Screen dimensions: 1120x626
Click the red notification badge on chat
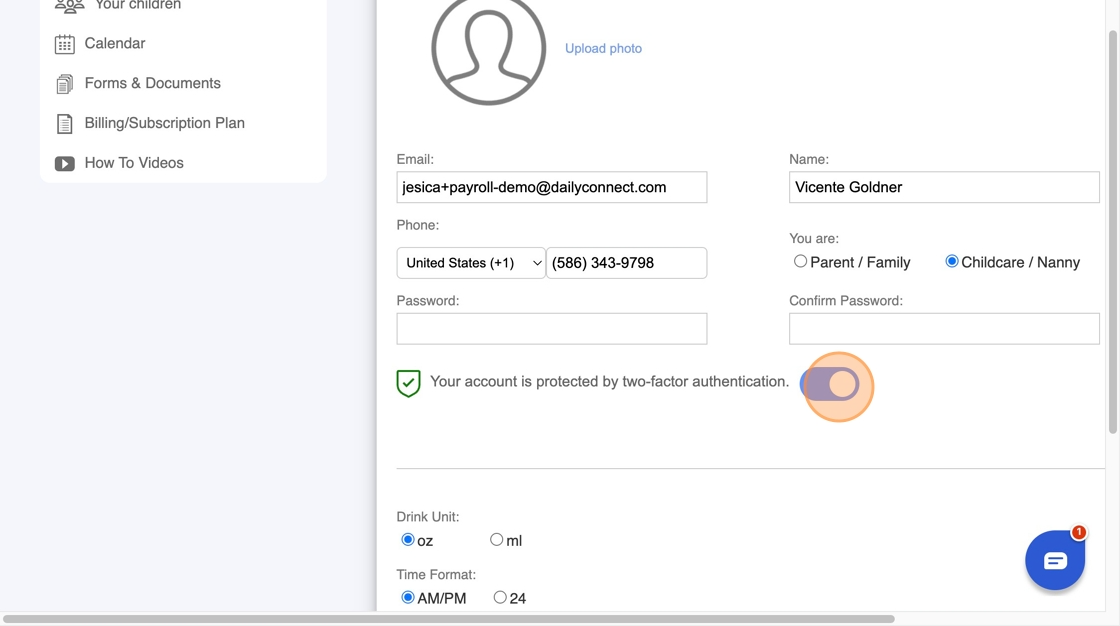pos(1079,532)
